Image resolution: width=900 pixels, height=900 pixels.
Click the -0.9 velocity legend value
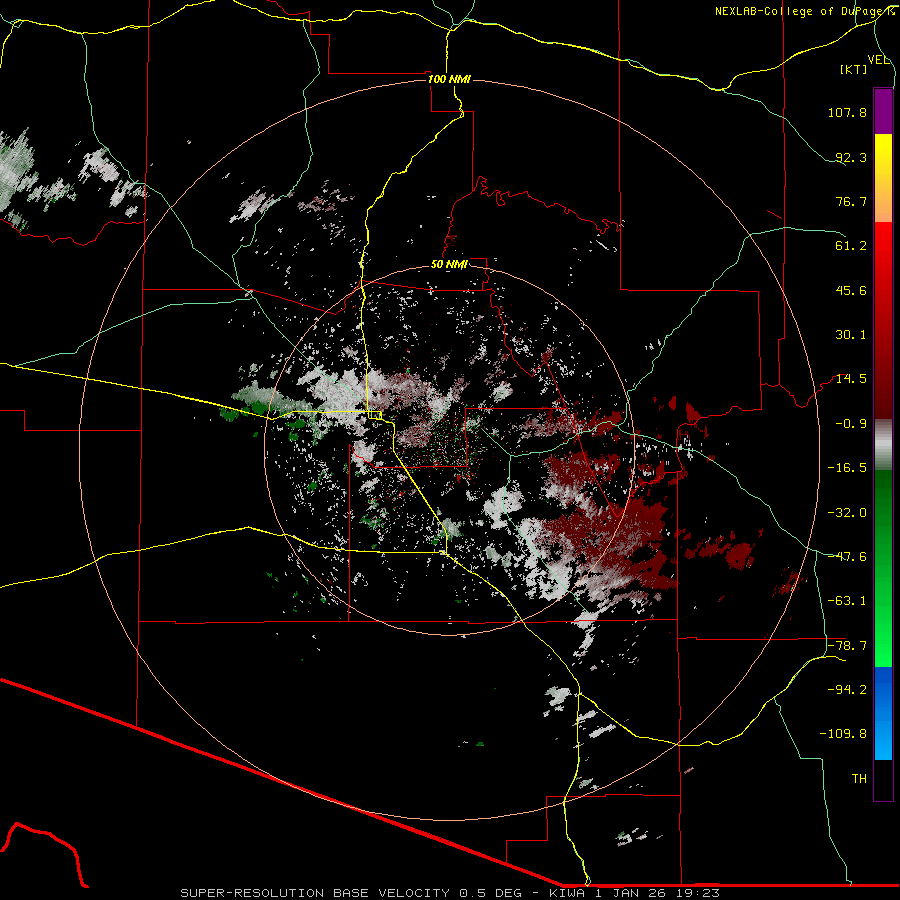[851, 424]
